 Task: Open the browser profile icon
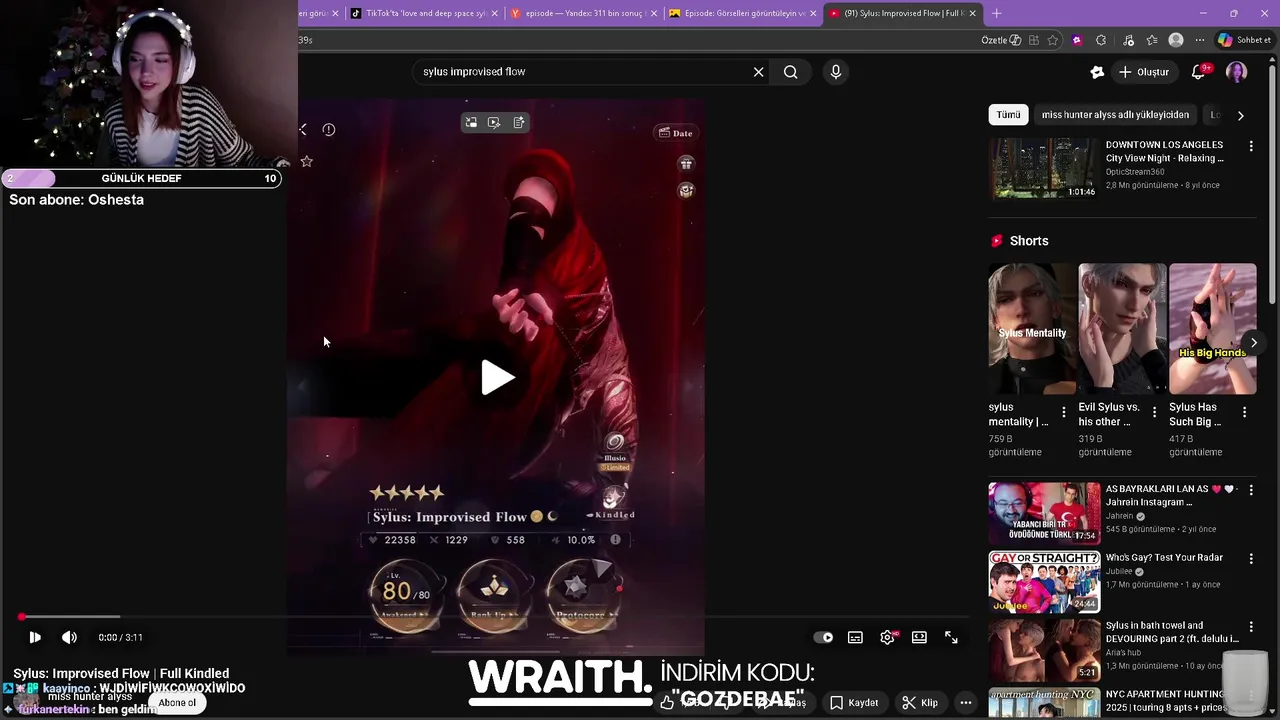1176,40
